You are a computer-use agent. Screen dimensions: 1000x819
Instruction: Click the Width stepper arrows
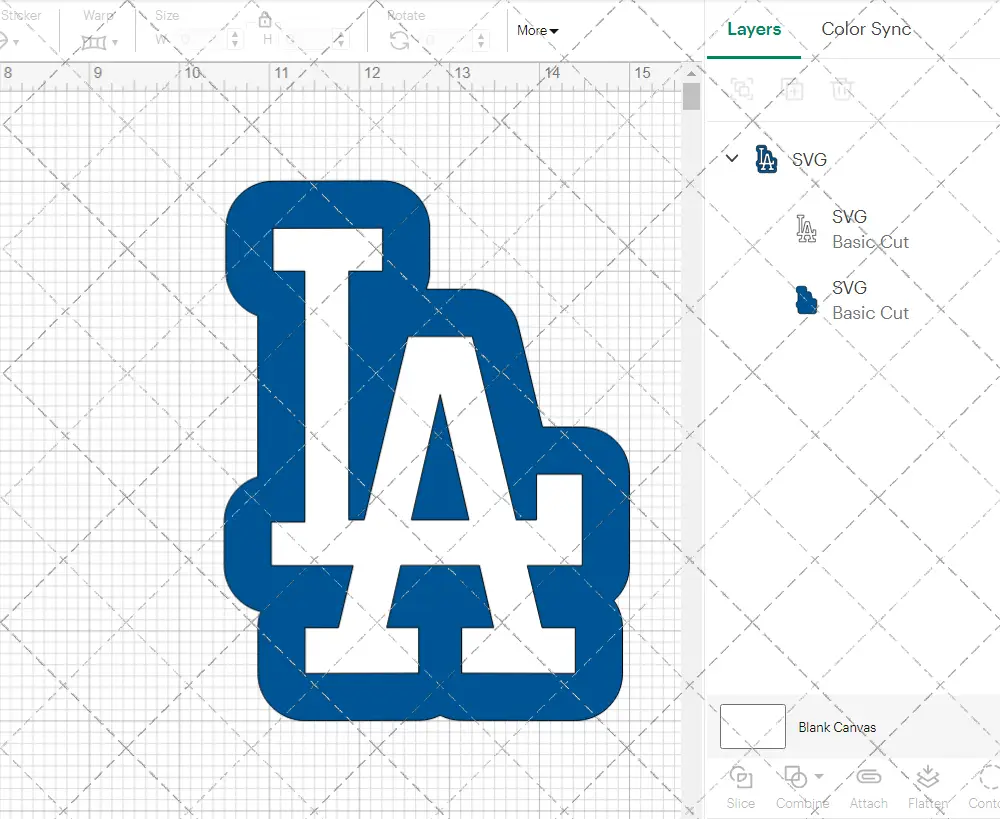pyautogui.click(x=234, y=40)
